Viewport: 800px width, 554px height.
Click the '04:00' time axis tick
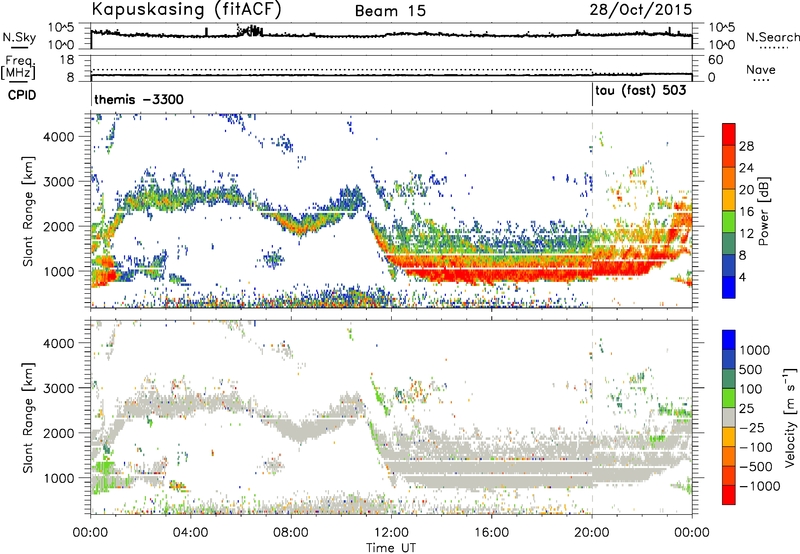(191, 533)
